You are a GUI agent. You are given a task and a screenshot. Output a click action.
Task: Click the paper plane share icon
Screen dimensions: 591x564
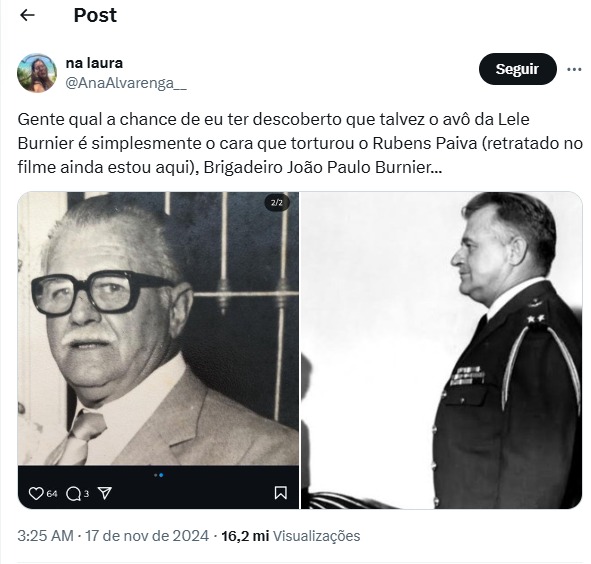click(x=105, y=493)
